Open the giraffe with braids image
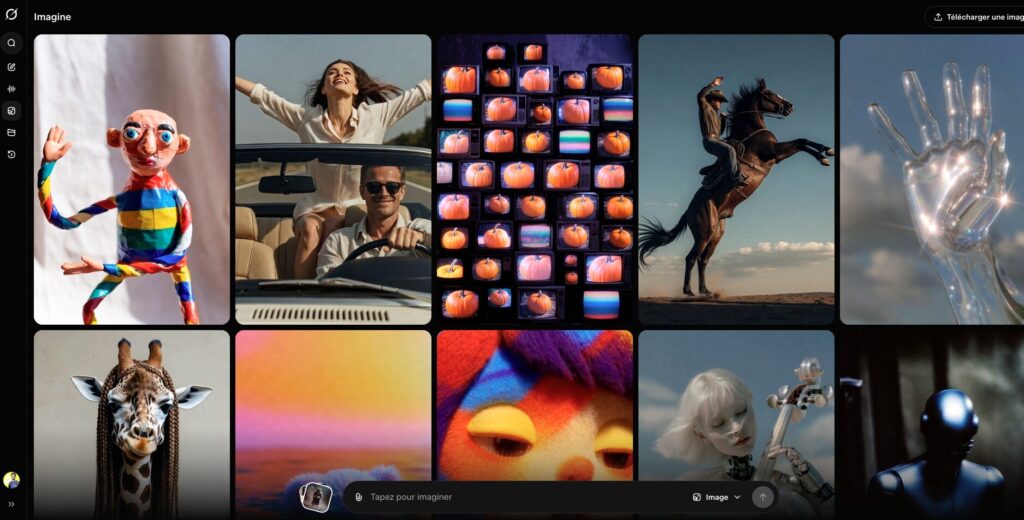Image resolution: width=1024 pixels, height=520 pixels. pos(132,422)
